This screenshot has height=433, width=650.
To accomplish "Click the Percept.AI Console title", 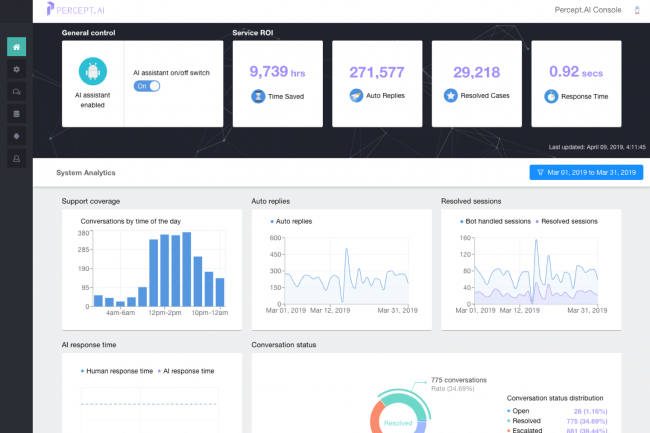I will click(588, 10).
